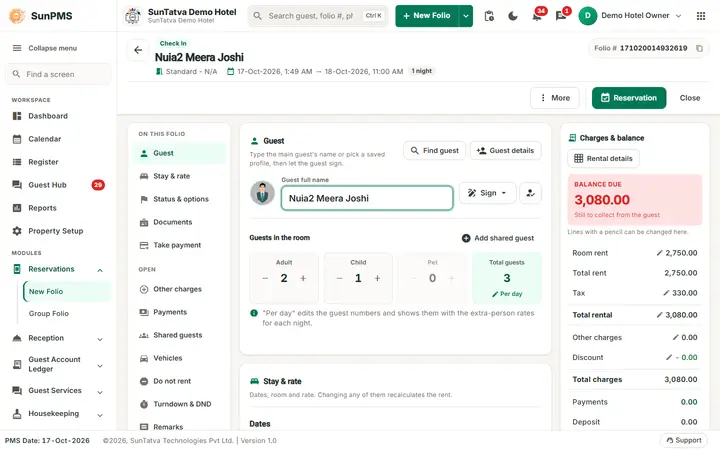This screenshot has height=450, width=720.
Task: Jump to Stay & rate section
Action: pyautogui.click(x=180, y=176)
